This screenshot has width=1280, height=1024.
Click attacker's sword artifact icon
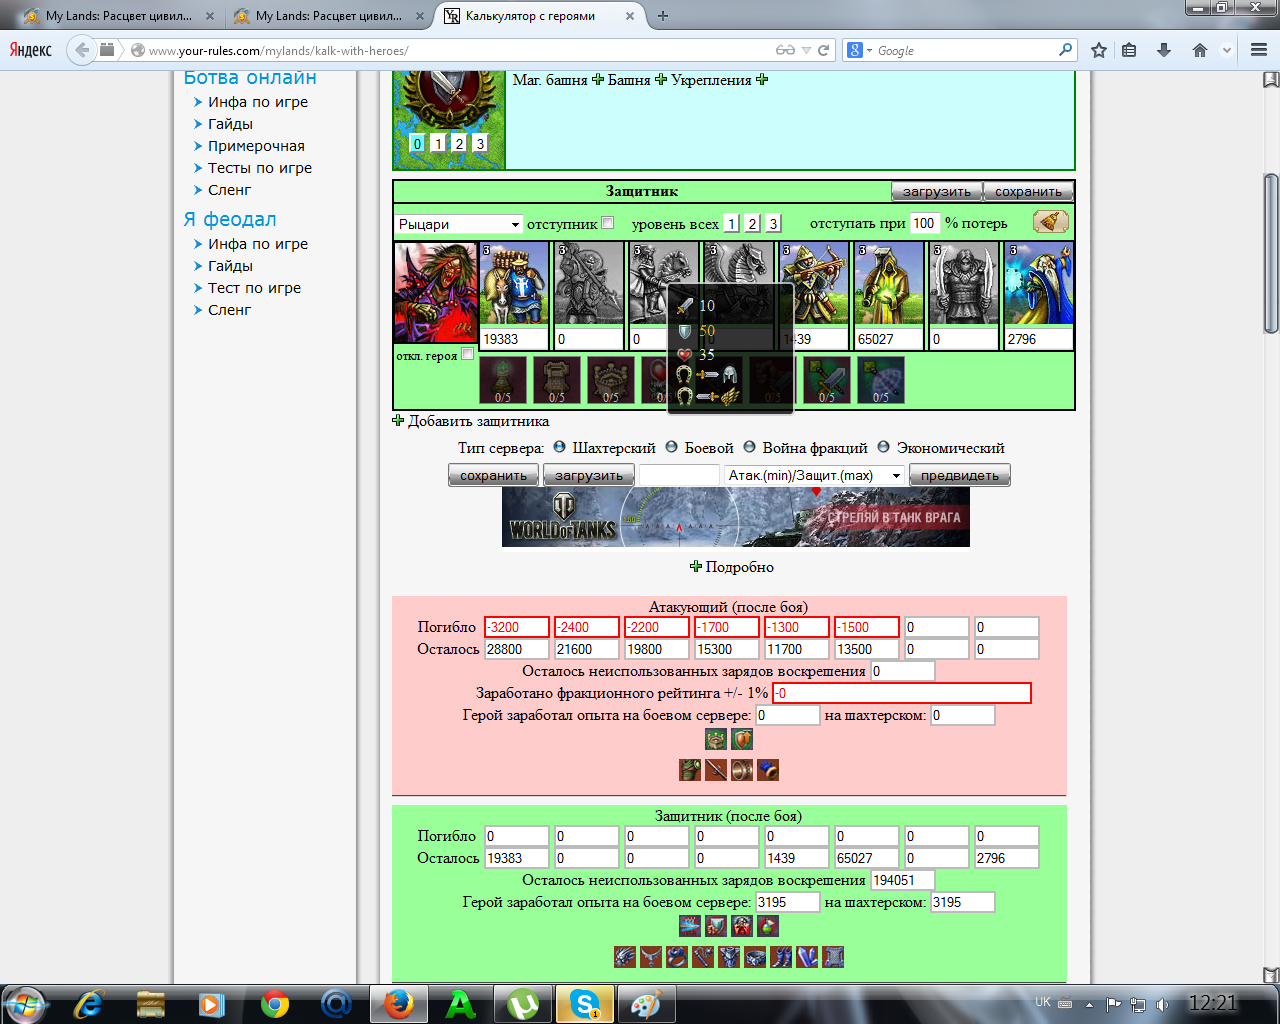[x=716, y=770]
